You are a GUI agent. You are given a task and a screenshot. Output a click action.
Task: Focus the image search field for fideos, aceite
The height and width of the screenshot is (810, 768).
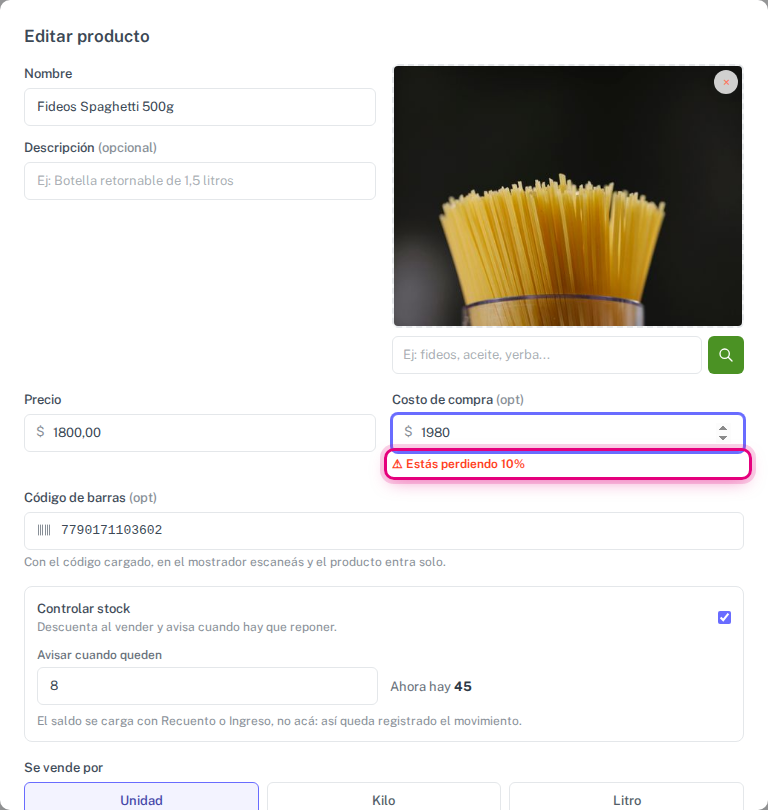click(x=546, y=355)
